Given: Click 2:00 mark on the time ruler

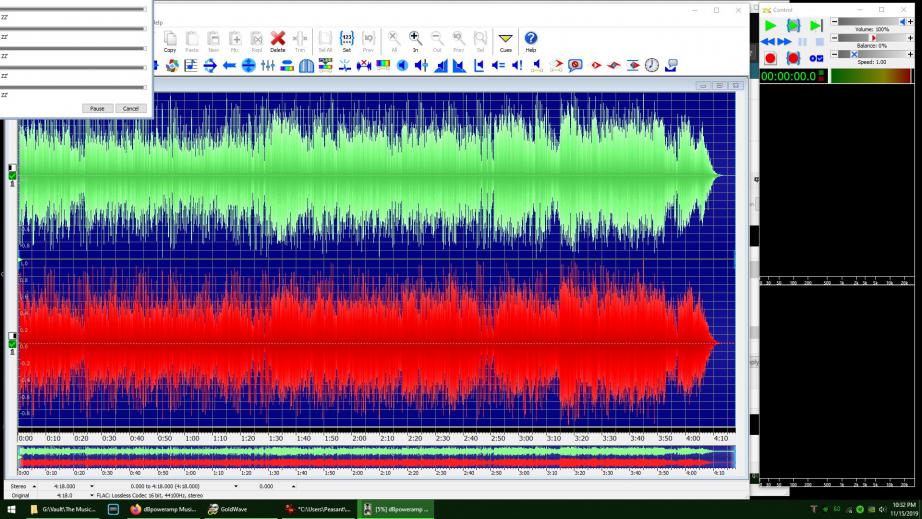Looking at the screenshot, I should coord(358,438).
